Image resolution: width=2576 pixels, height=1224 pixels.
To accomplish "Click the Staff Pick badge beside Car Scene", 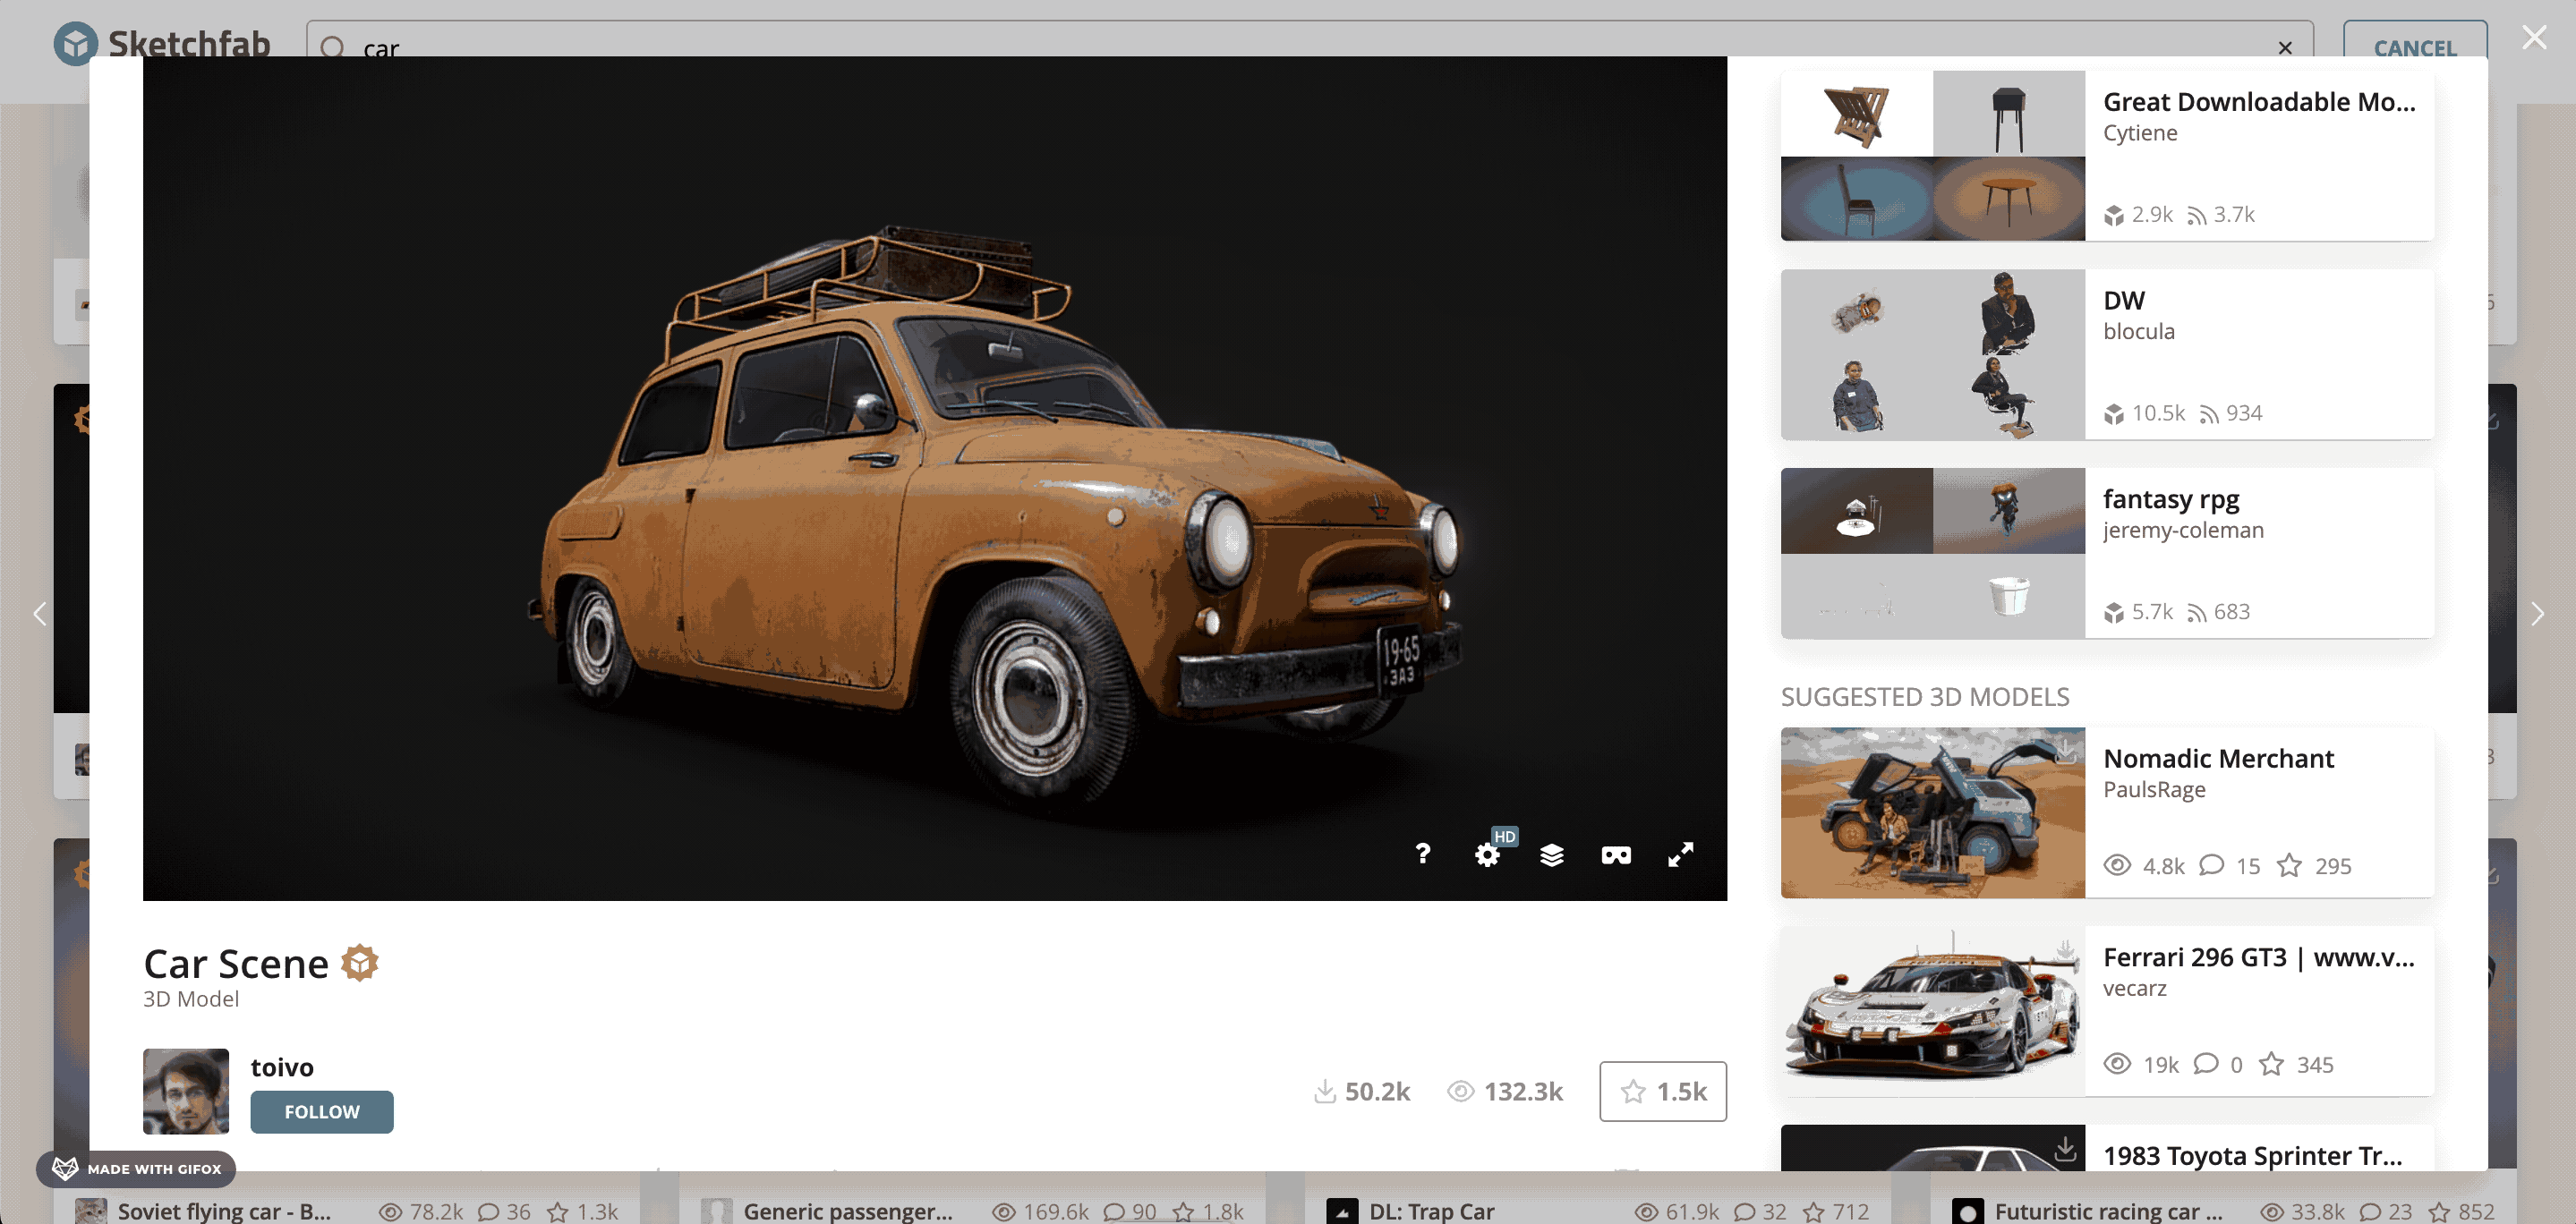I will 360,963.
